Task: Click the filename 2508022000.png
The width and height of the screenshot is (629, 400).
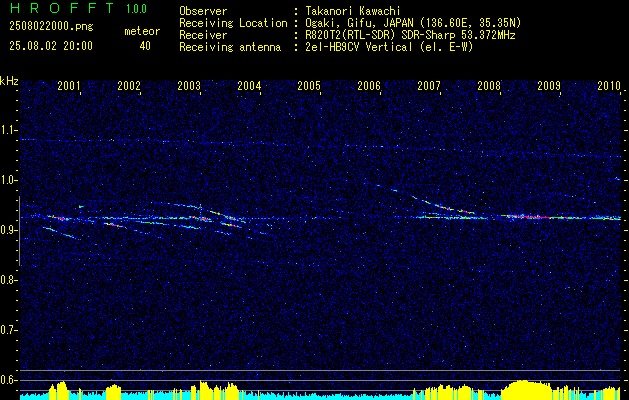Action: (51, 27)
